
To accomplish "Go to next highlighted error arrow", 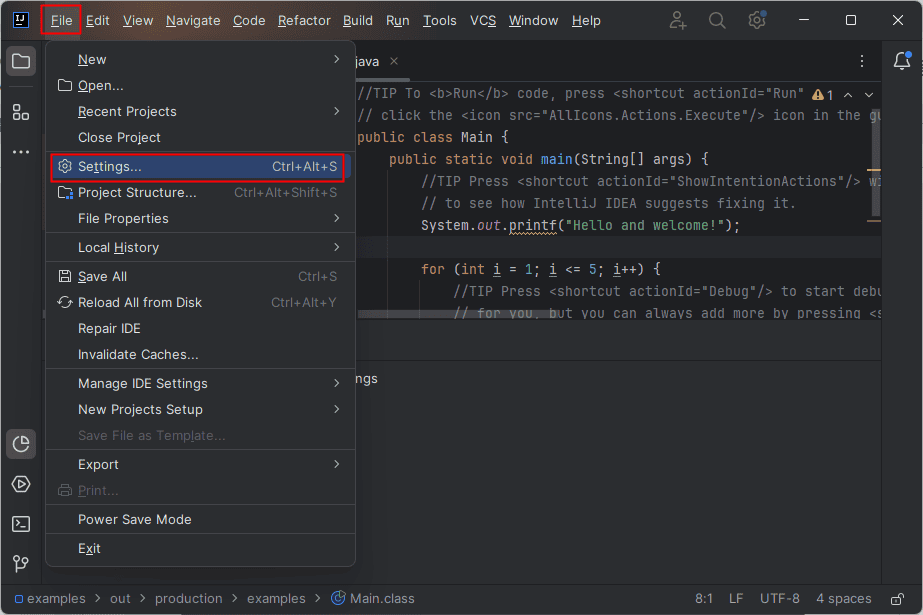I will (869, 95).
